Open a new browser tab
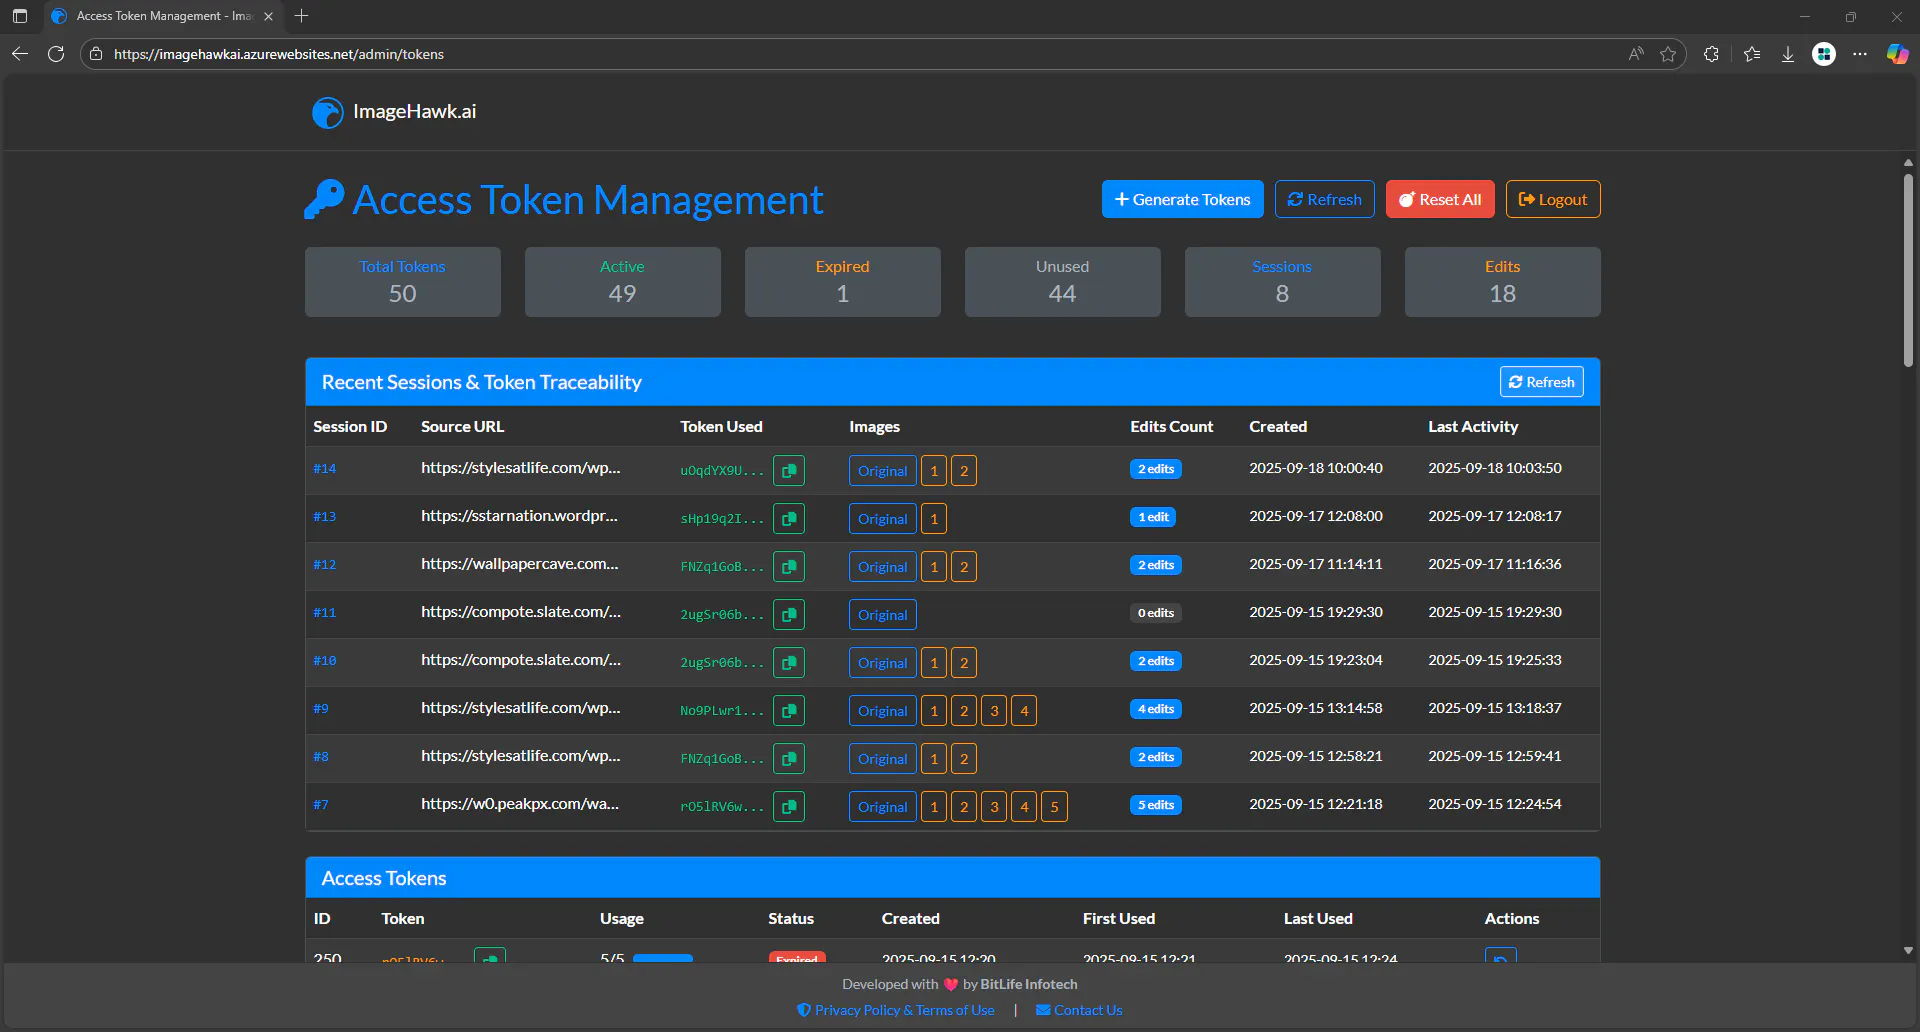 tap(301, 16)
